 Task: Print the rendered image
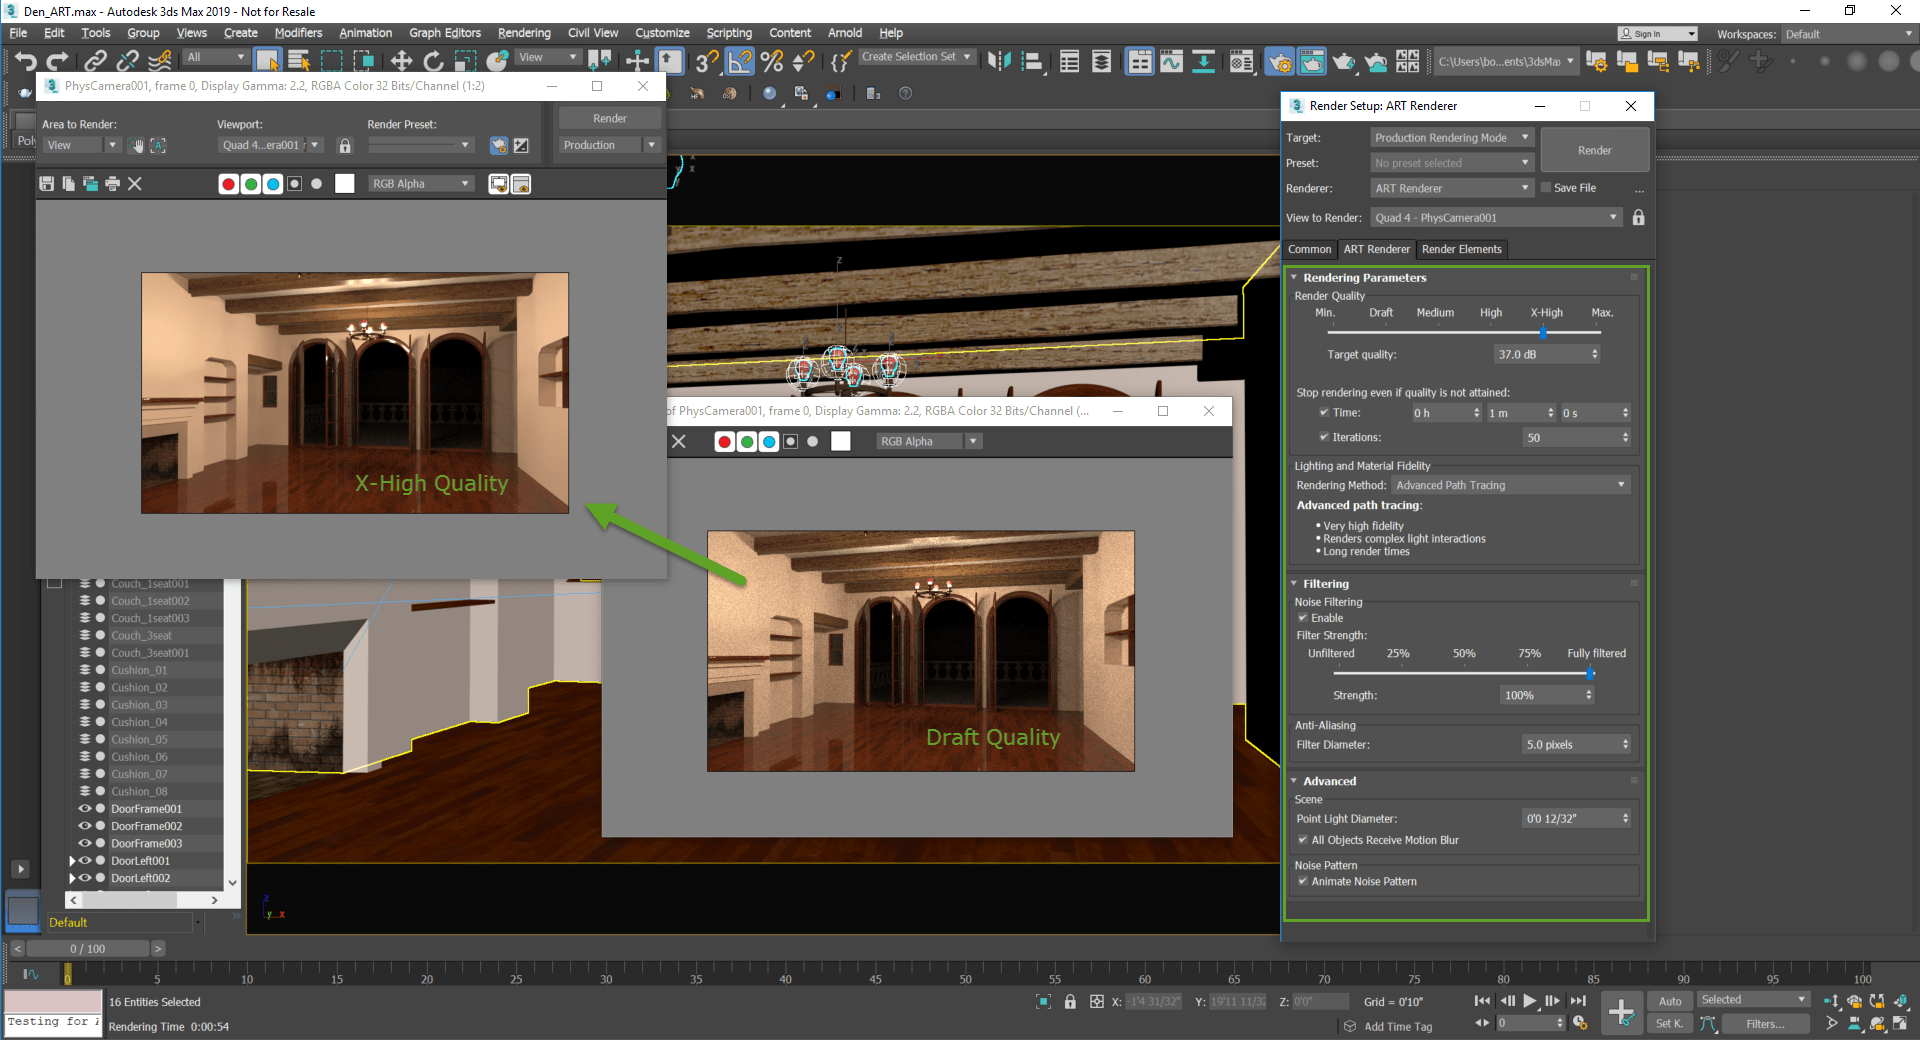112,184
